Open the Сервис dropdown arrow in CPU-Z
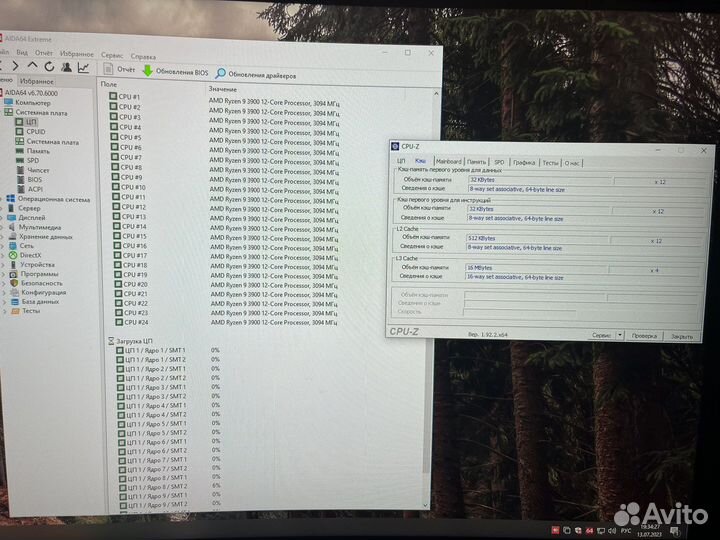Viewport: 720px width, 540px height. coord(620,335)
